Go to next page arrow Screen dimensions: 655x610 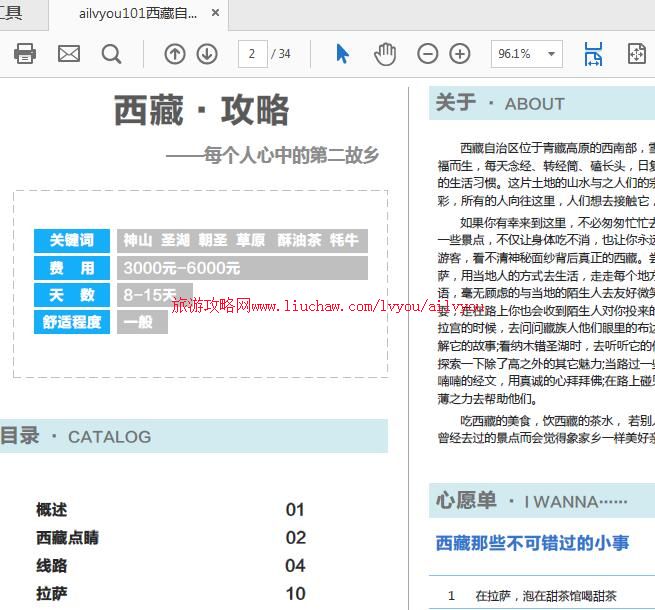point(207,54)
